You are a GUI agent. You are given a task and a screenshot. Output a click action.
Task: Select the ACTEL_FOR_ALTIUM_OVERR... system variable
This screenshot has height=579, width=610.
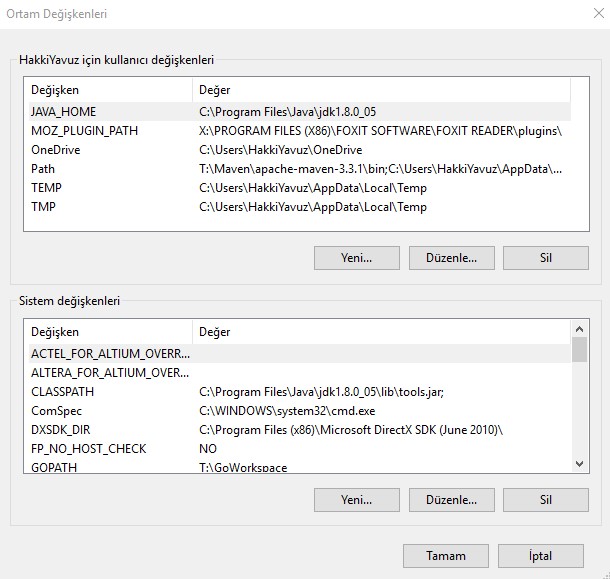click(300, 354)
